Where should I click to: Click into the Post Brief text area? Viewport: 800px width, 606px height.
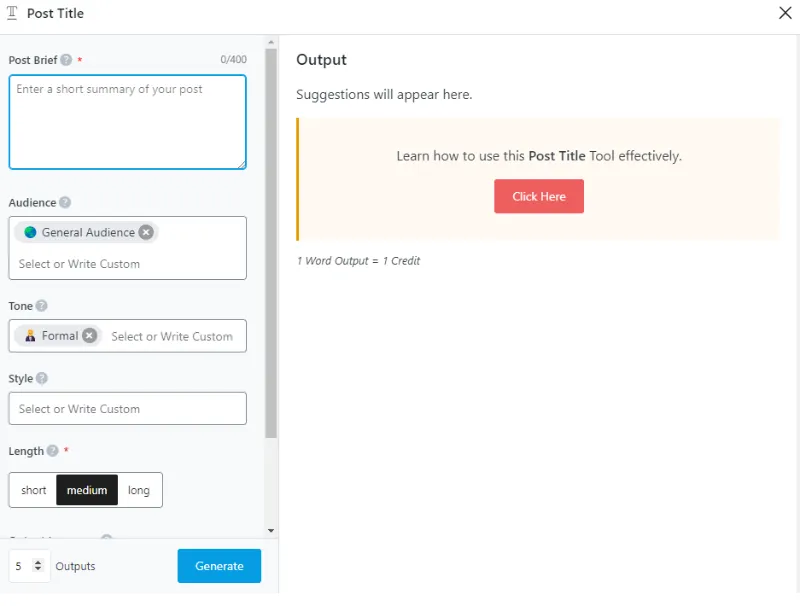click(127, 122)
